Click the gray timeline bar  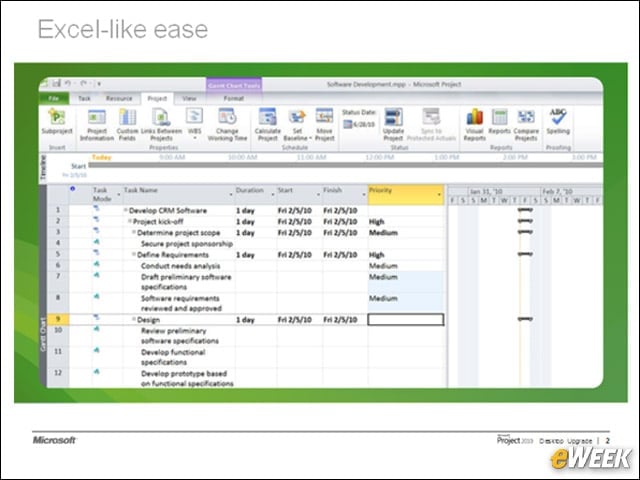[x=345, y=165]
